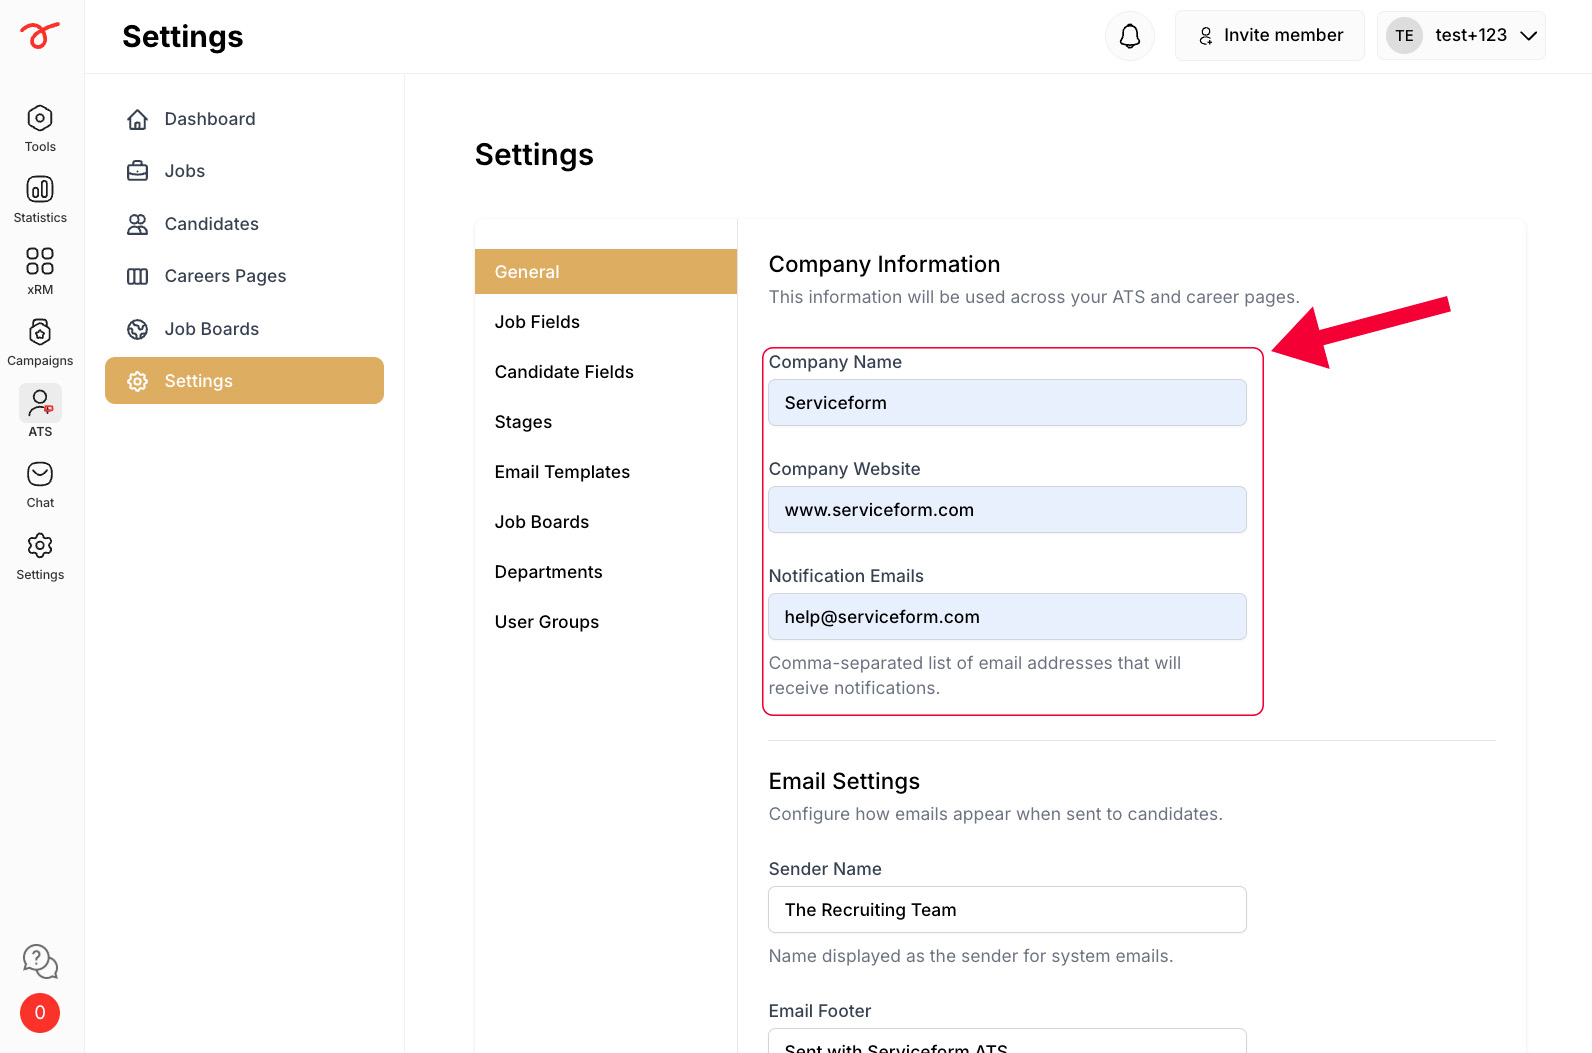Click the Dashboard home icon
The image size is (1592, 1053).
pos(138,120)
